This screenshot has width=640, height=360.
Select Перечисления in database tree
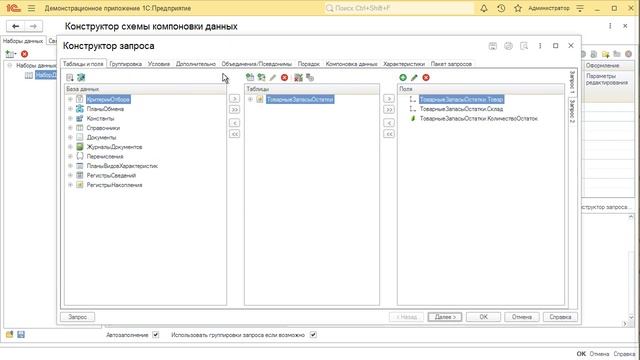tap(105, 156)
